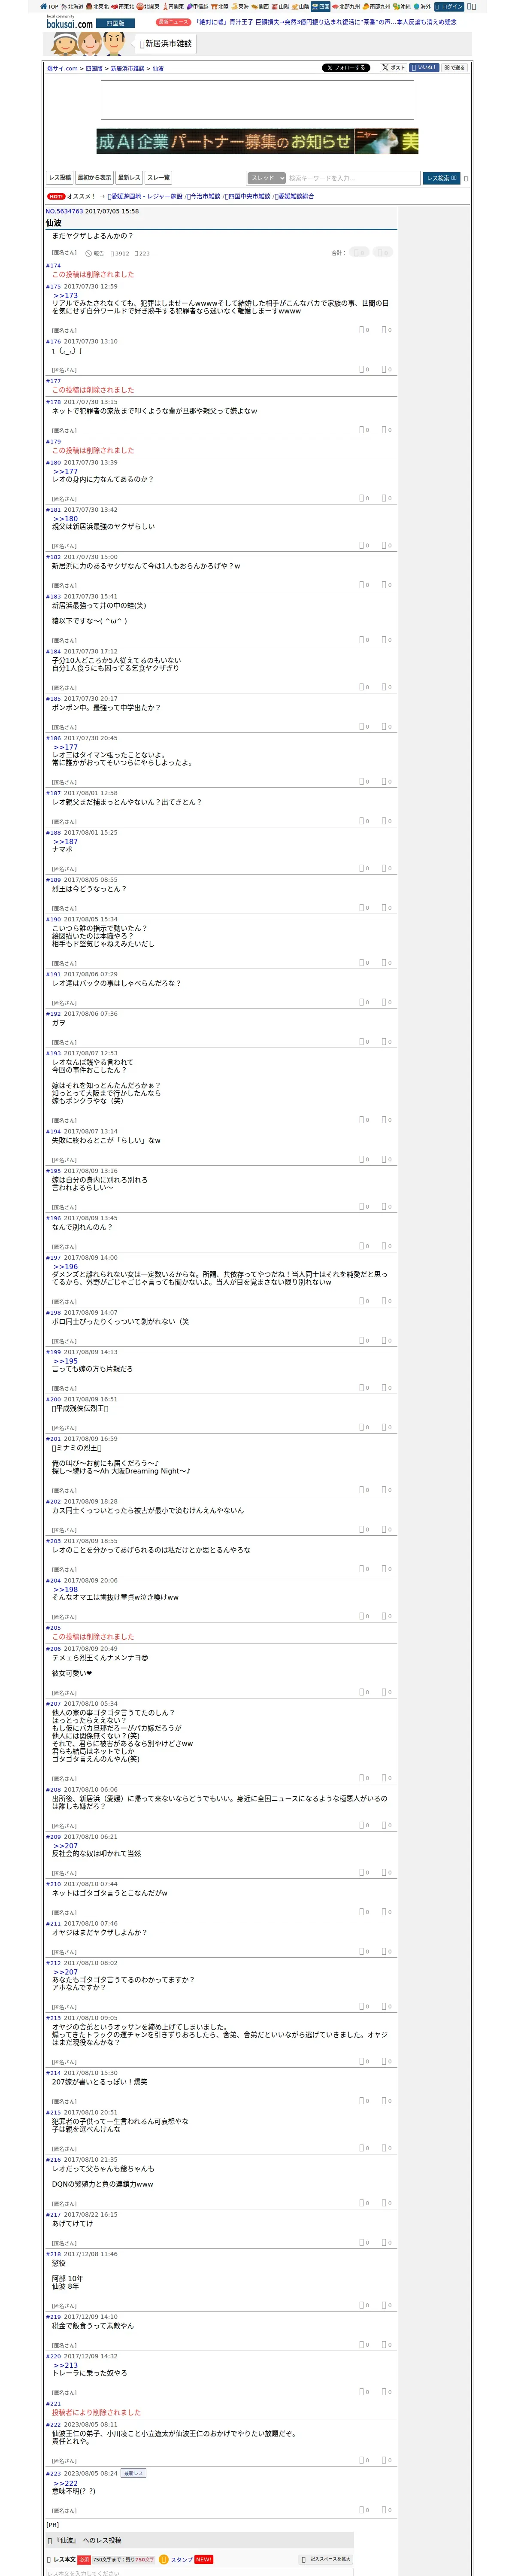Click the >>198 anchor in post #204
Image resolution: width=515 pixels, height=2576 pixels.
(x=65, y=1590)
